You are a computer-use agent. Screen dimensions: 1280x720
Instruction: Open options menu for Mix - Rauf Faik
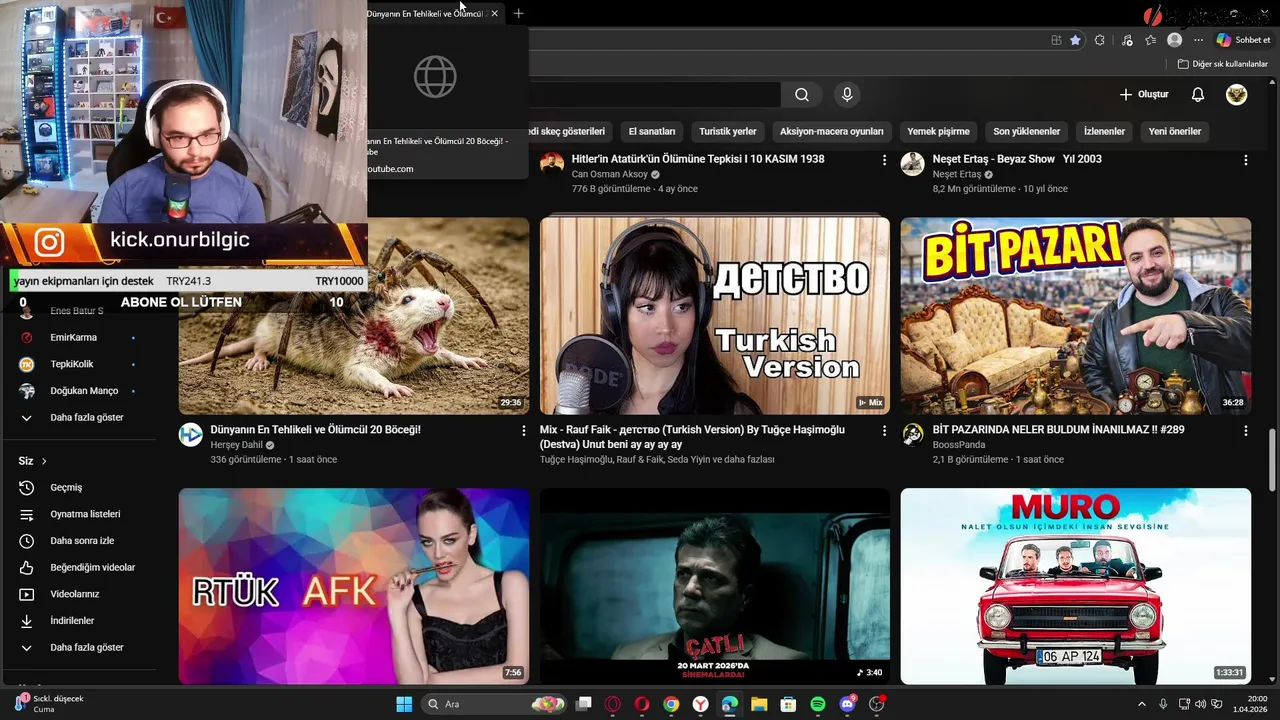884,431
